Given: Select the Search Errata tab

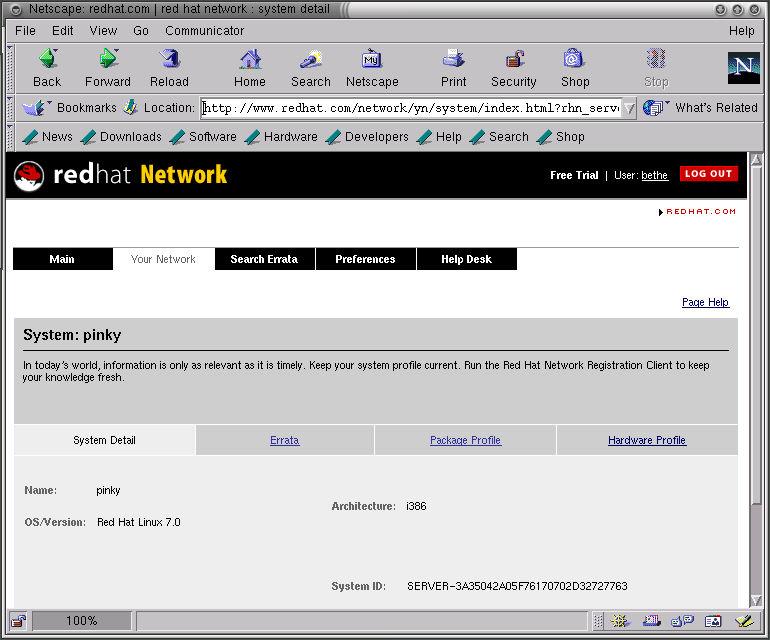Looking at the screenshot, I should [x=264, y=259].
